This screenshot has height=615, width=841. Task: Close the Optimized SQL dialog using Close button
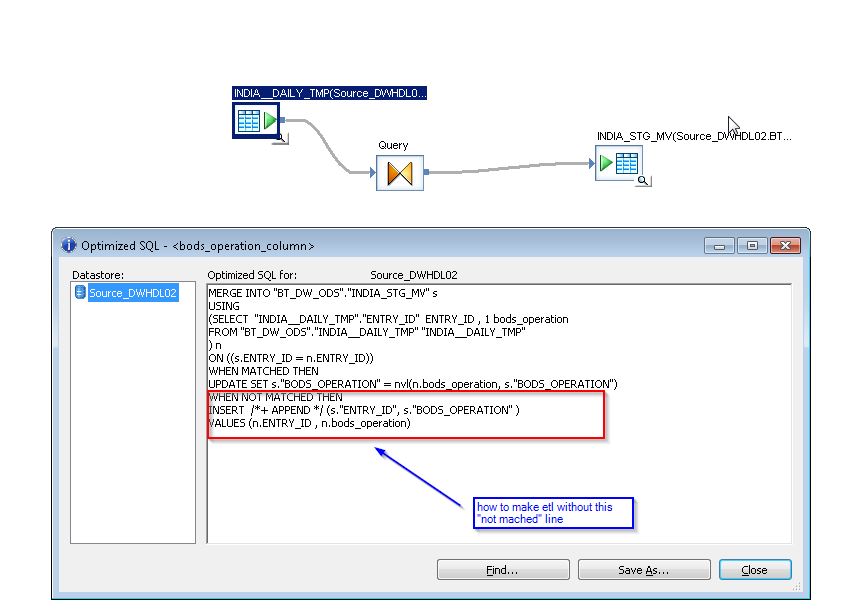pos(755,569)
